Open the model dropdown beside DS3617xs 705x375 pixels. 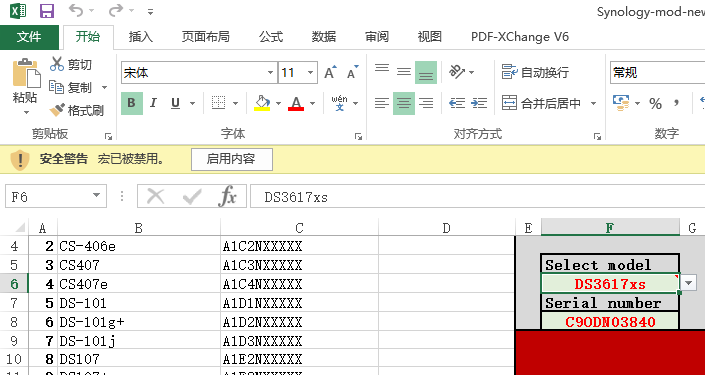[689, 283]
